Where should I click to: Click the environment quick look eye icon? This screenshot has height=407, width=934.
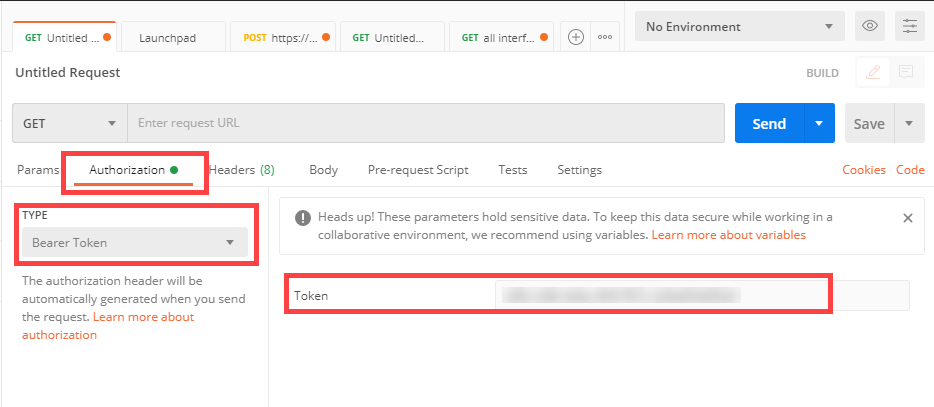click(870, 26)
